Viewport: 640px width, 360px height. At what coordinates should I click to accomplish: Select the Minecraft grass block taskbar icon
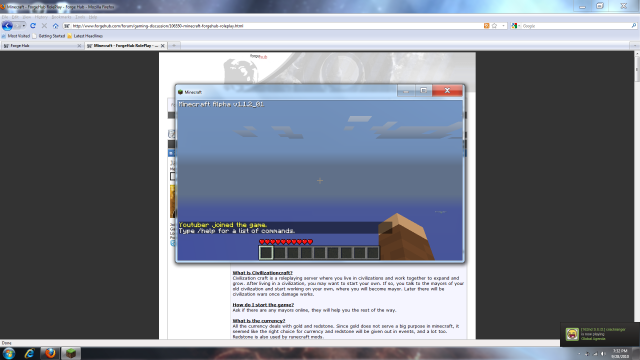[x=71, y=353]
